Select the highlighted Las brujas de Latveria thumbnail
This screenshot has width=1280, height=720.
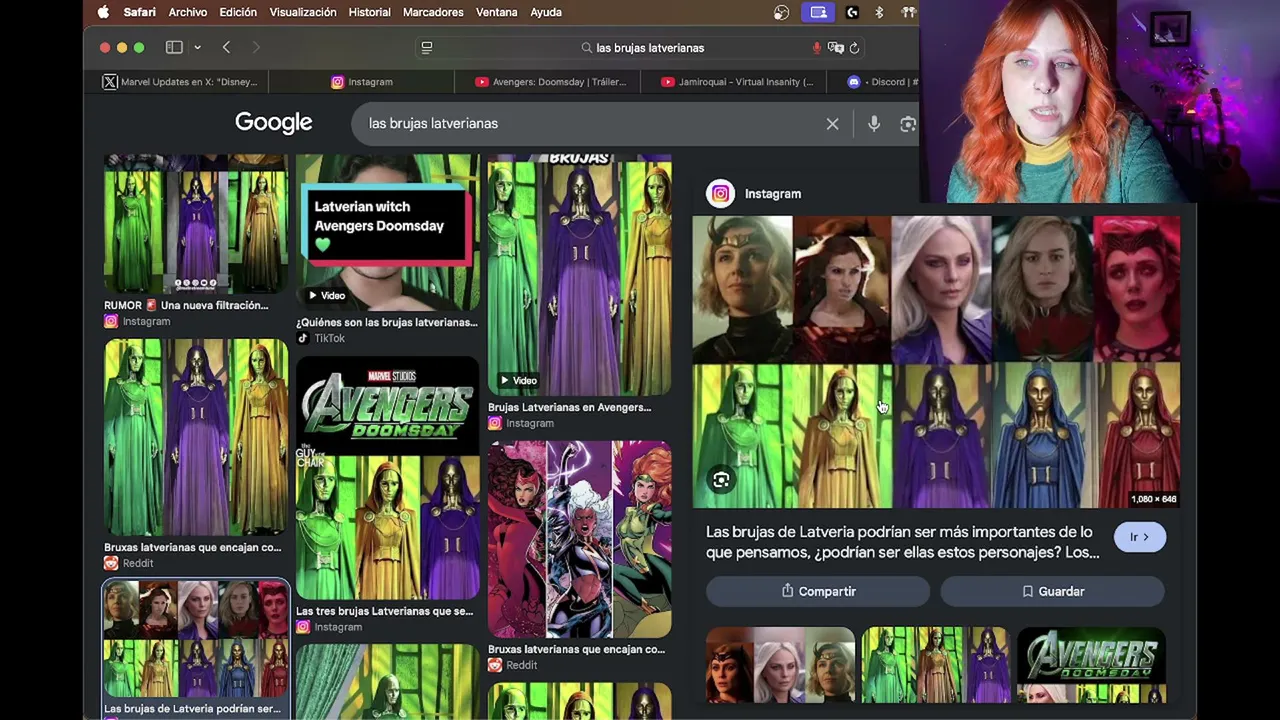click(x=196, y=638)
